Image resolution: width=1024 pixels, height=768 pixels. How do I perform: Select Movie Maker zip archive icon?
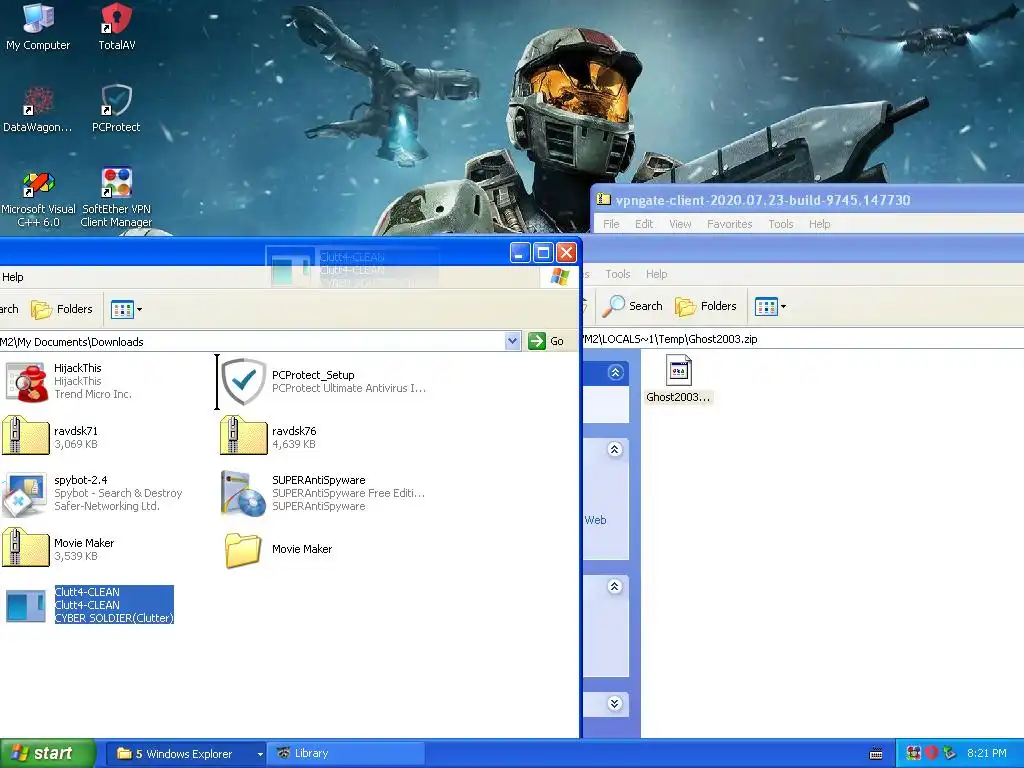[x=25, y=547]
